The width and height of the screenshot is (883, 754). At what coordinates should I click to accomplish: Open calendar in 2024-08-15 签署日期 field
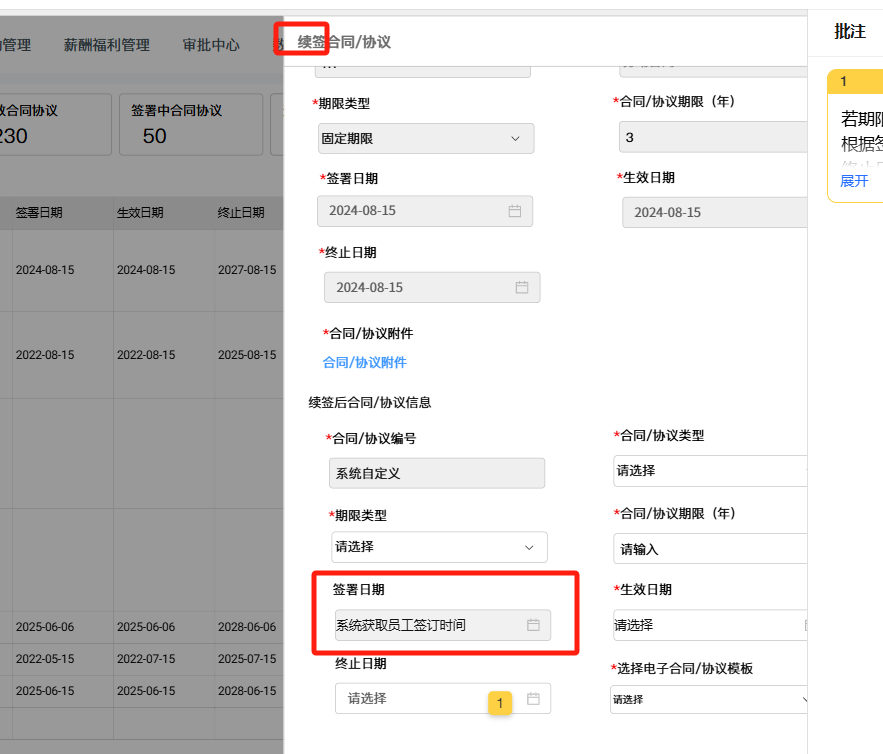point(515,212)
